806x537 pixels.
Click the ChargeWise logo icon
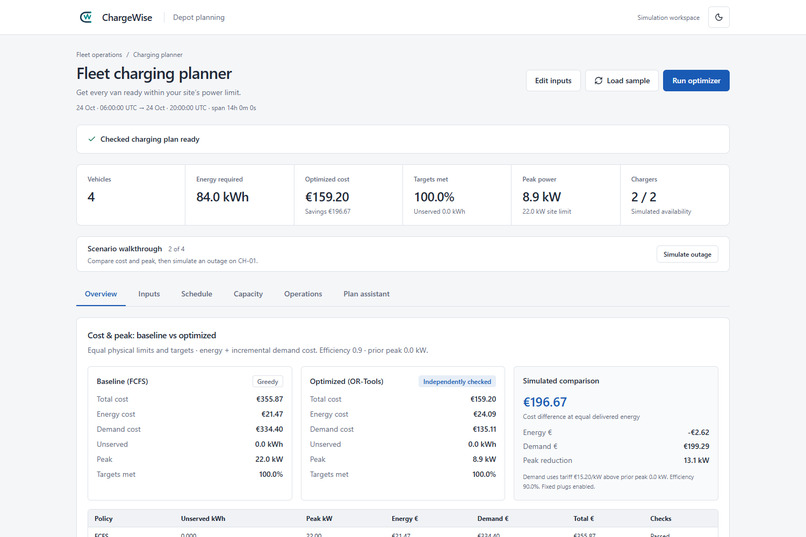point(86,17)
